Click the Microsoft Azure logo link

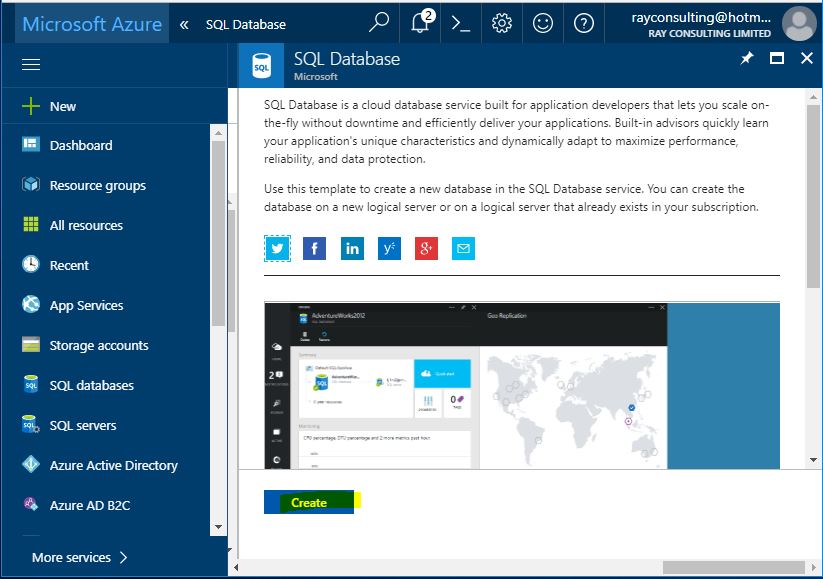[92, 24]
